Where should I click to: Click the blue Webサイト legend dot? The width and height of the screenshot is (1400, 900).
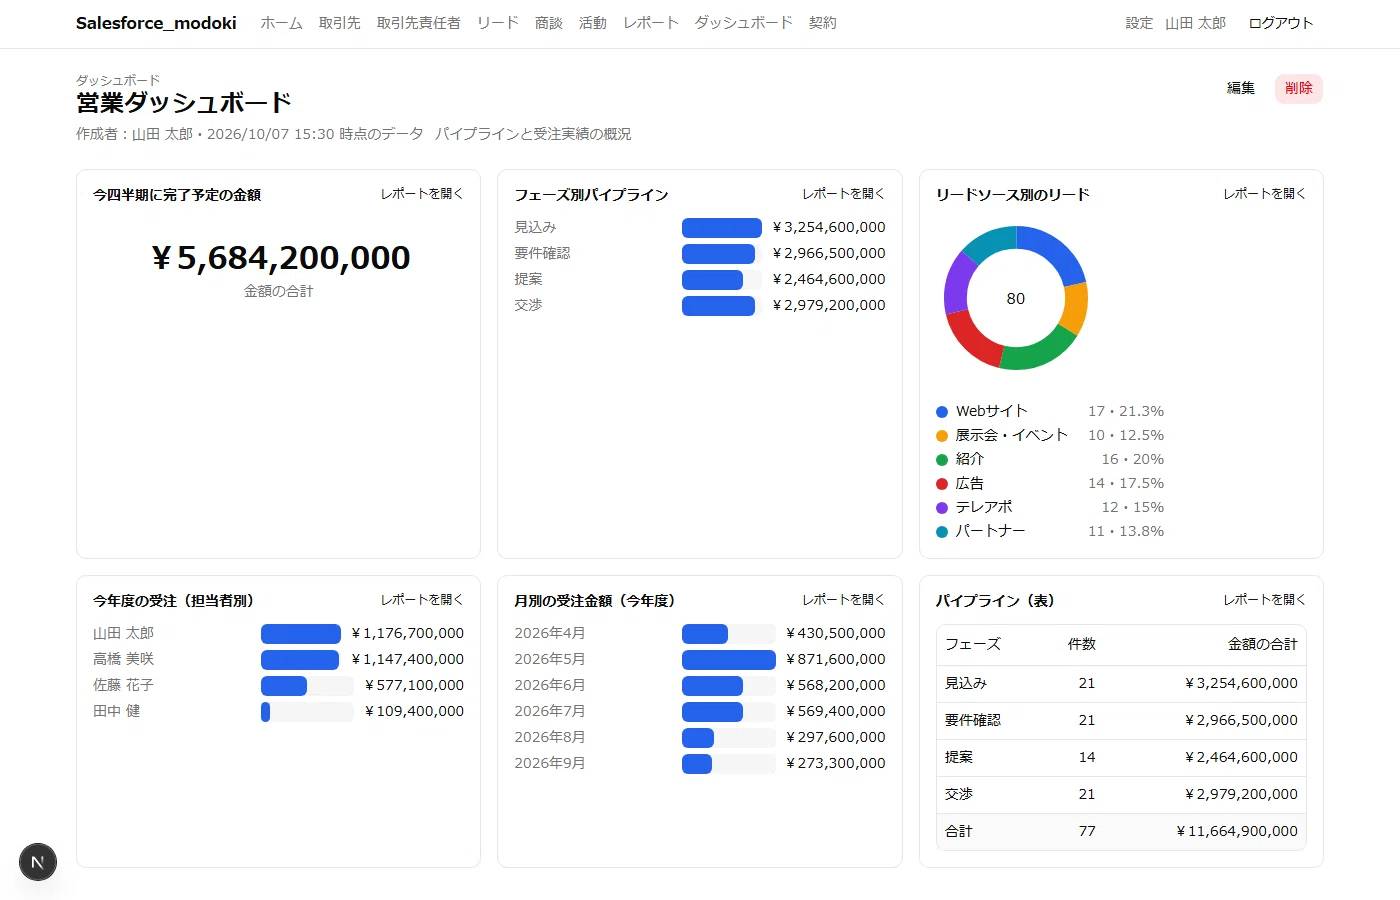[x=942, y=412]
